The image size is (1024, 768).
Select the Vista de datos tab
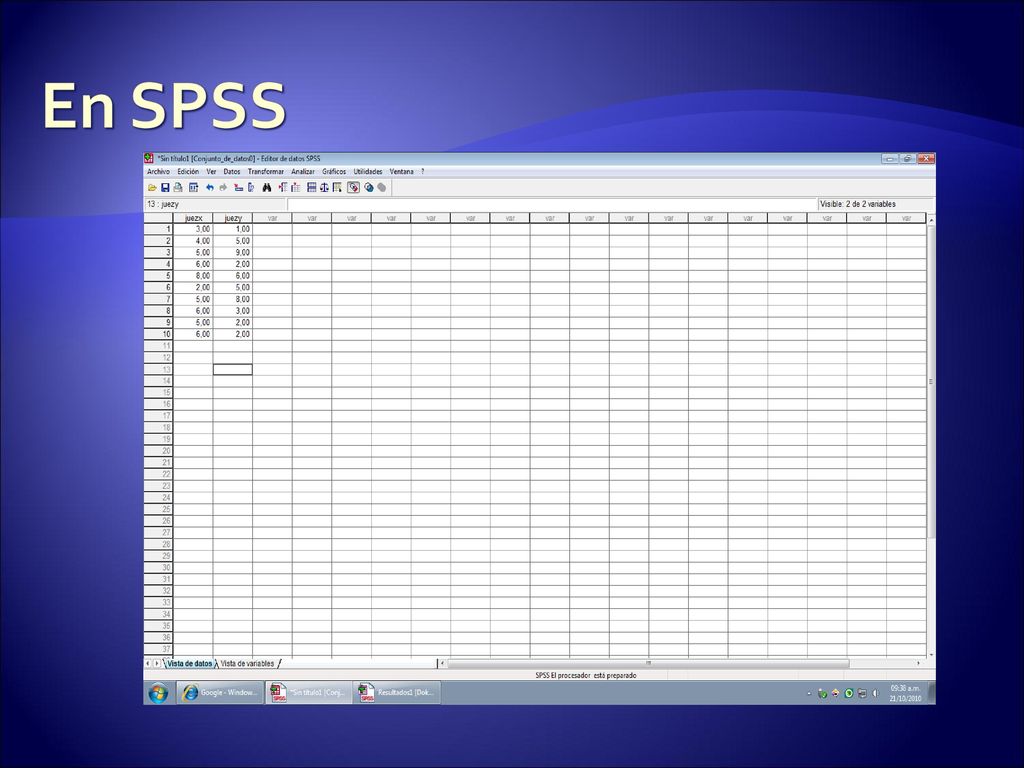point(189,664)
